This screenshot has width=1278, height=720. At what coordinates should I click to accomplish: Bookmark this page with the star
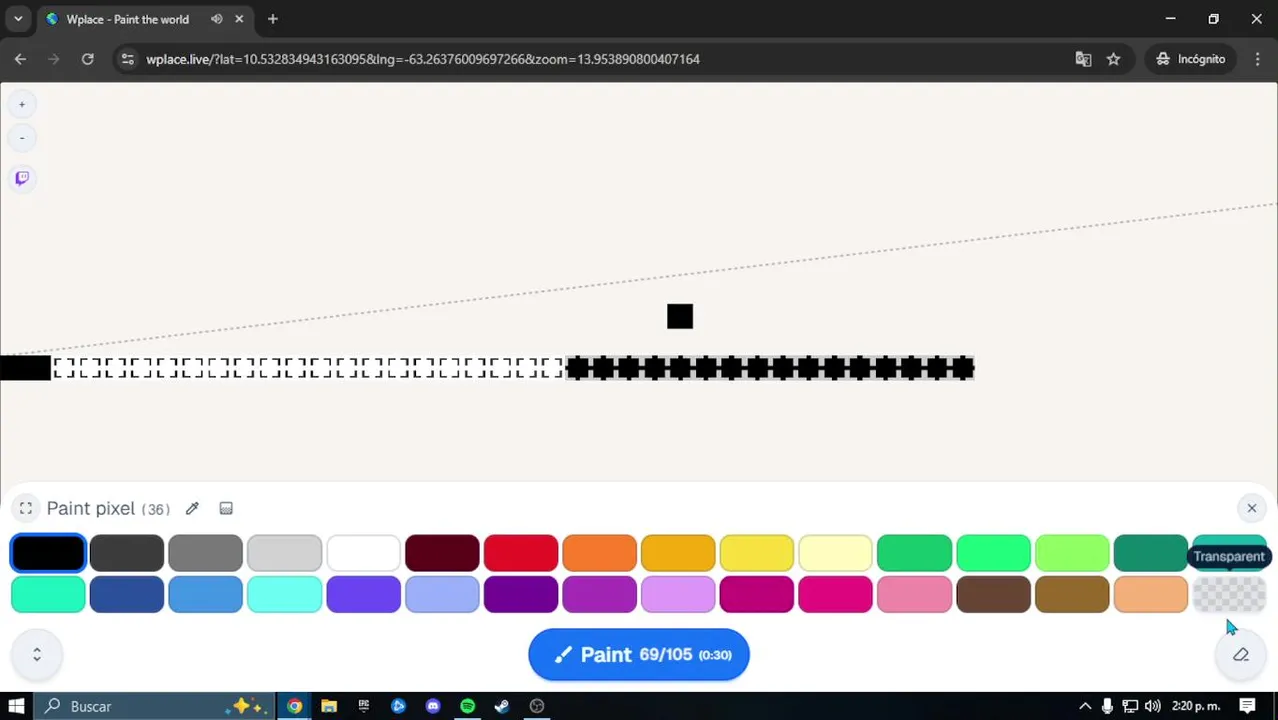pos(1113,59)
